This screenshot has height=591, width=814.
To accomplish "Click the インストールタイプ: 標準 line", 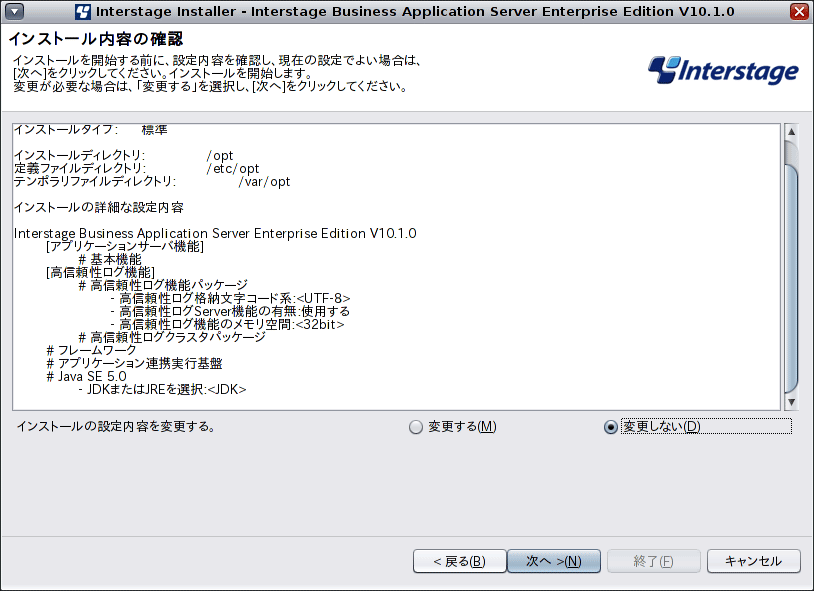I will pos(91,130).
